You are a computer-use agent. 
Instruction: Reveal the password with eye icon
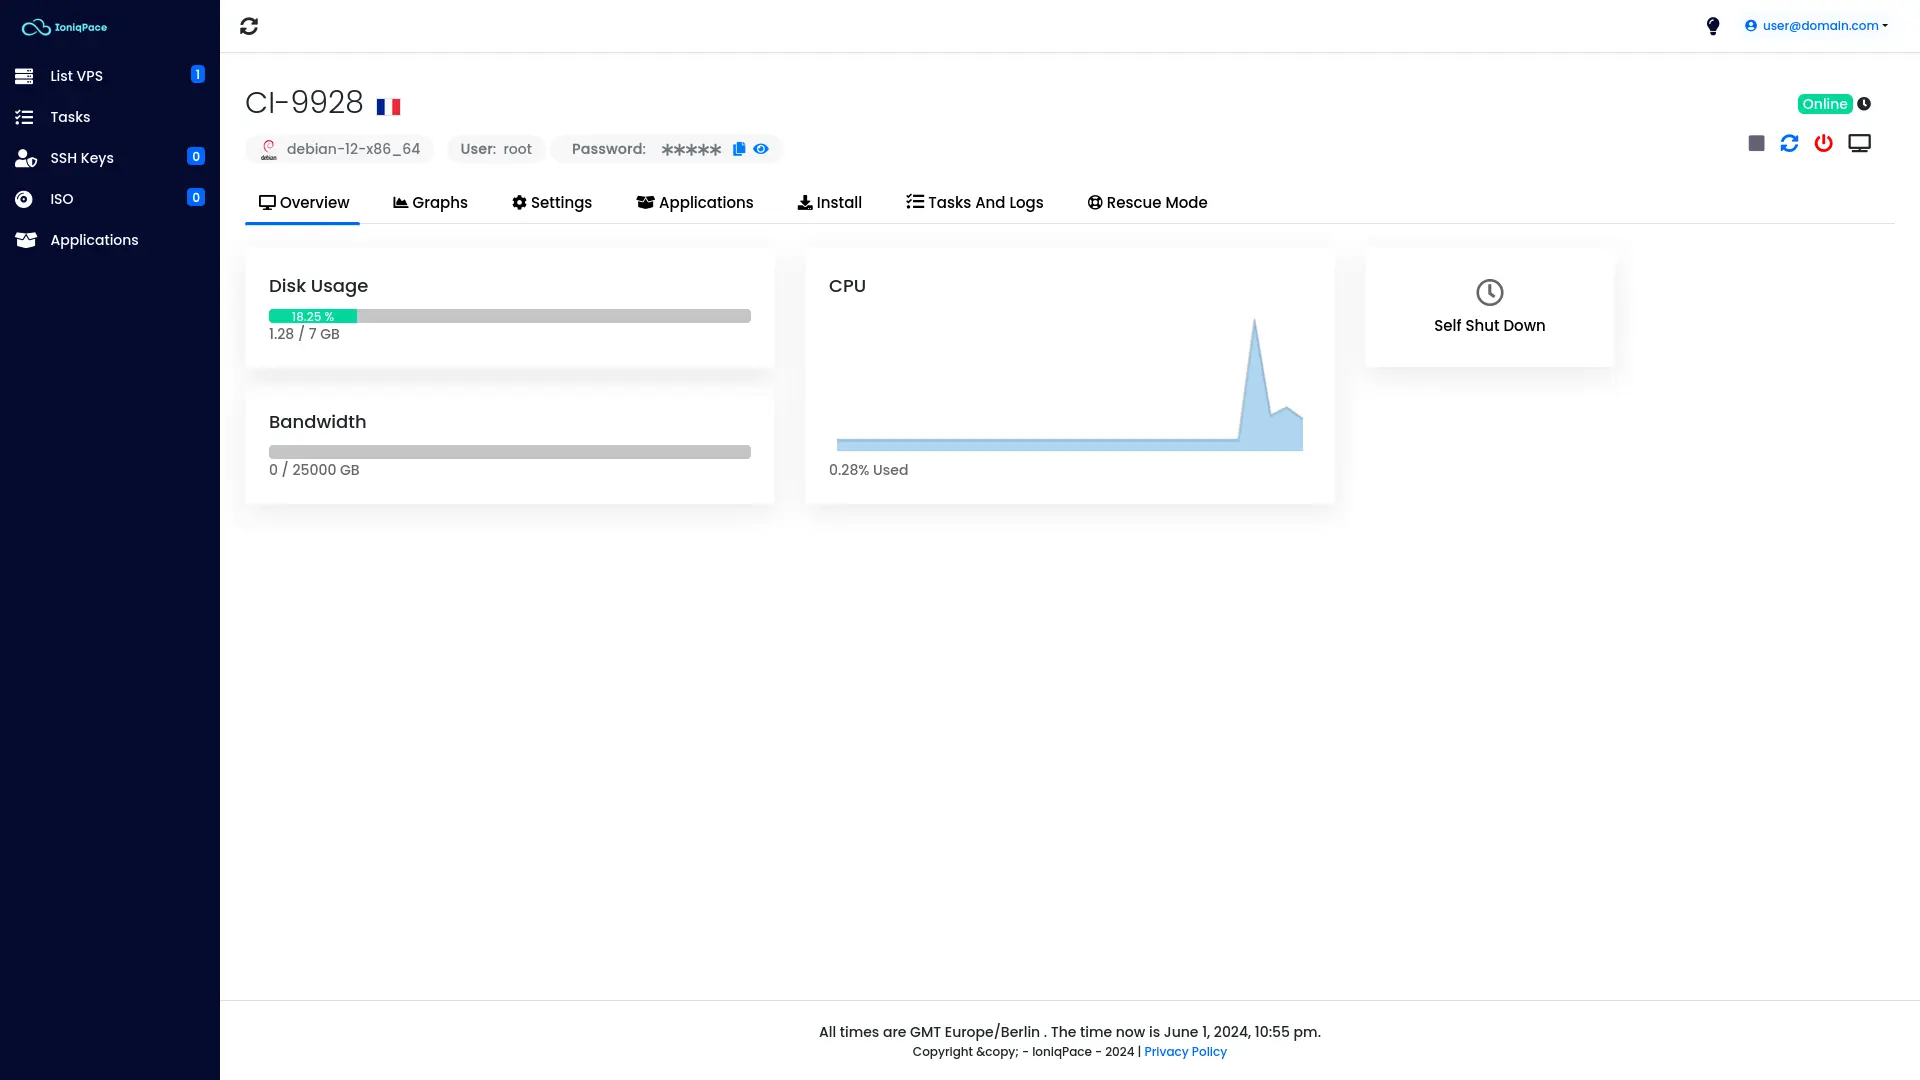coord(761,149)
